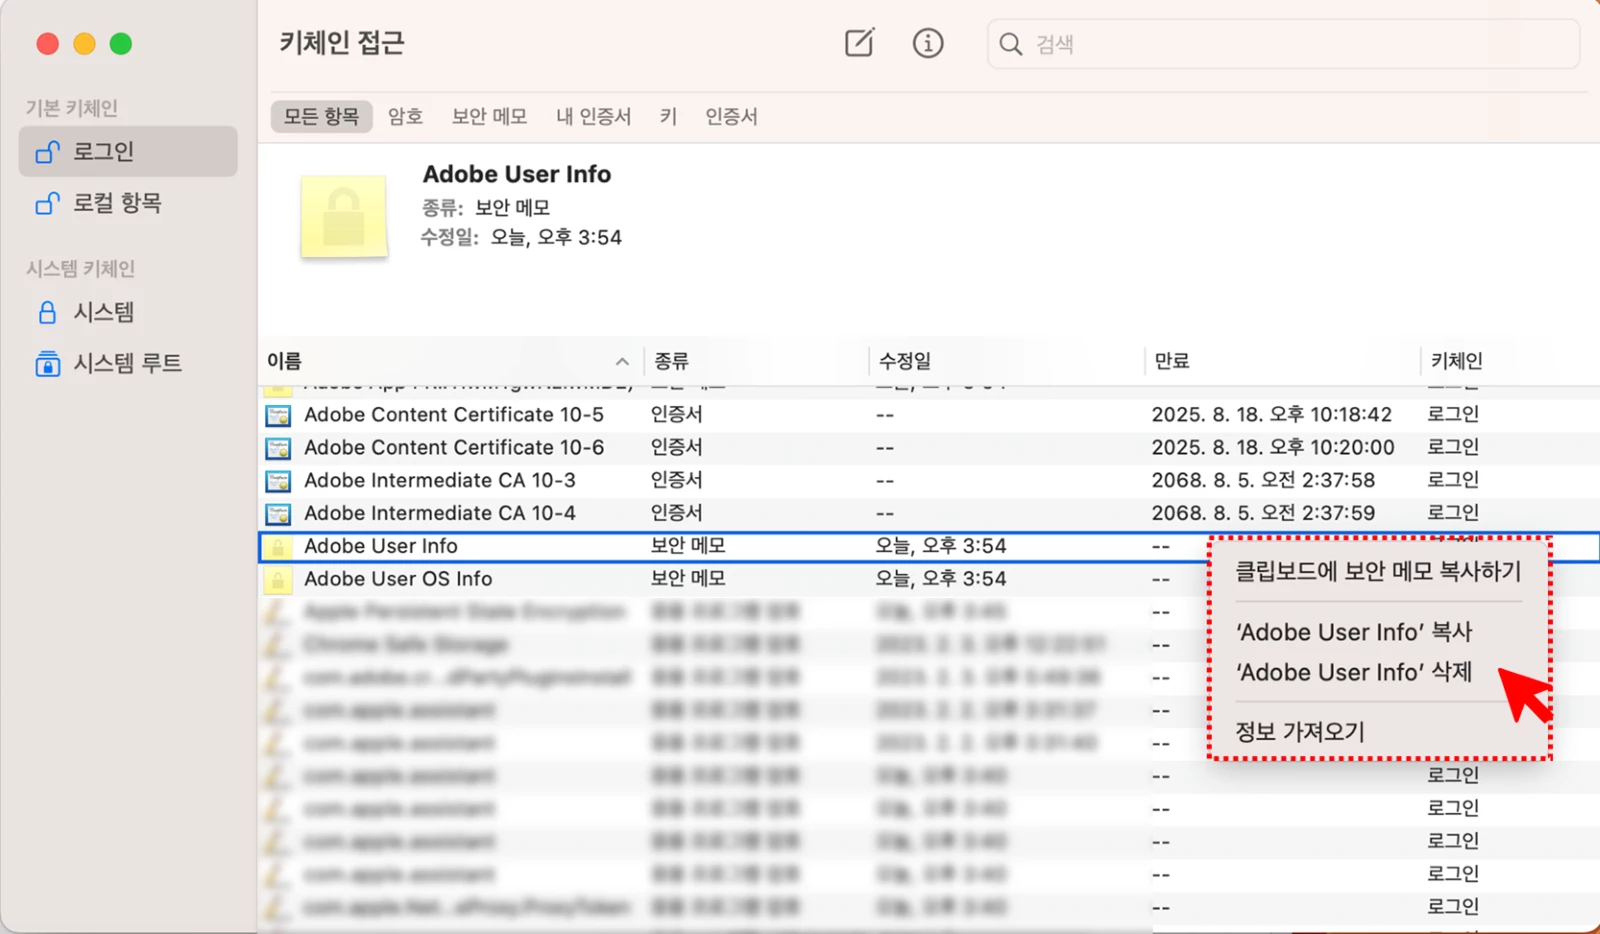Select the 시스템 루트 keychain in the sidebar
1600x934 pixels.
[x=128, y=363]
